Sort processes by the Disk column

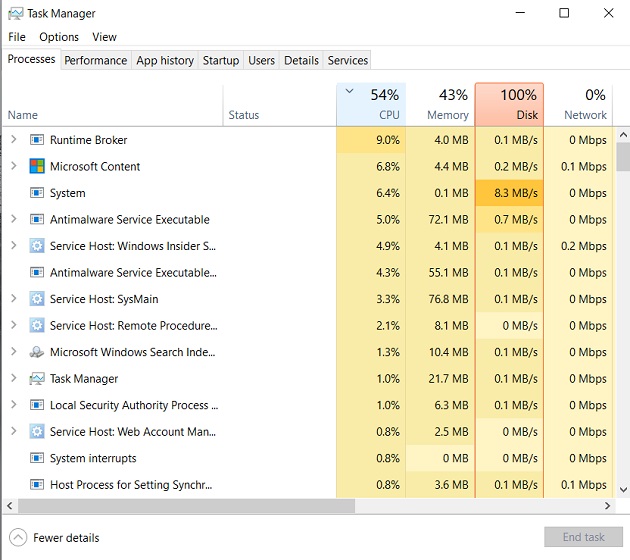click(x=509, y=104)
